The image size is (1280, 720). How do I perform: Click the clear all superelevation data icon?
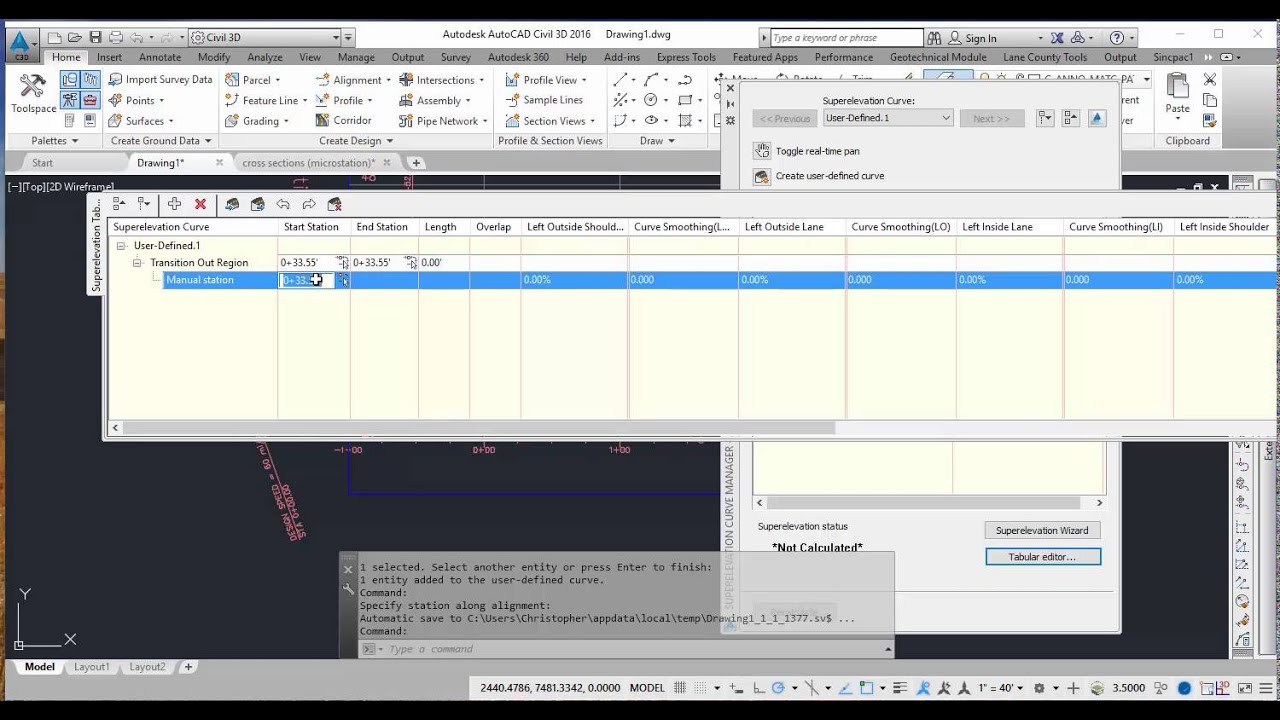(335, 204)
